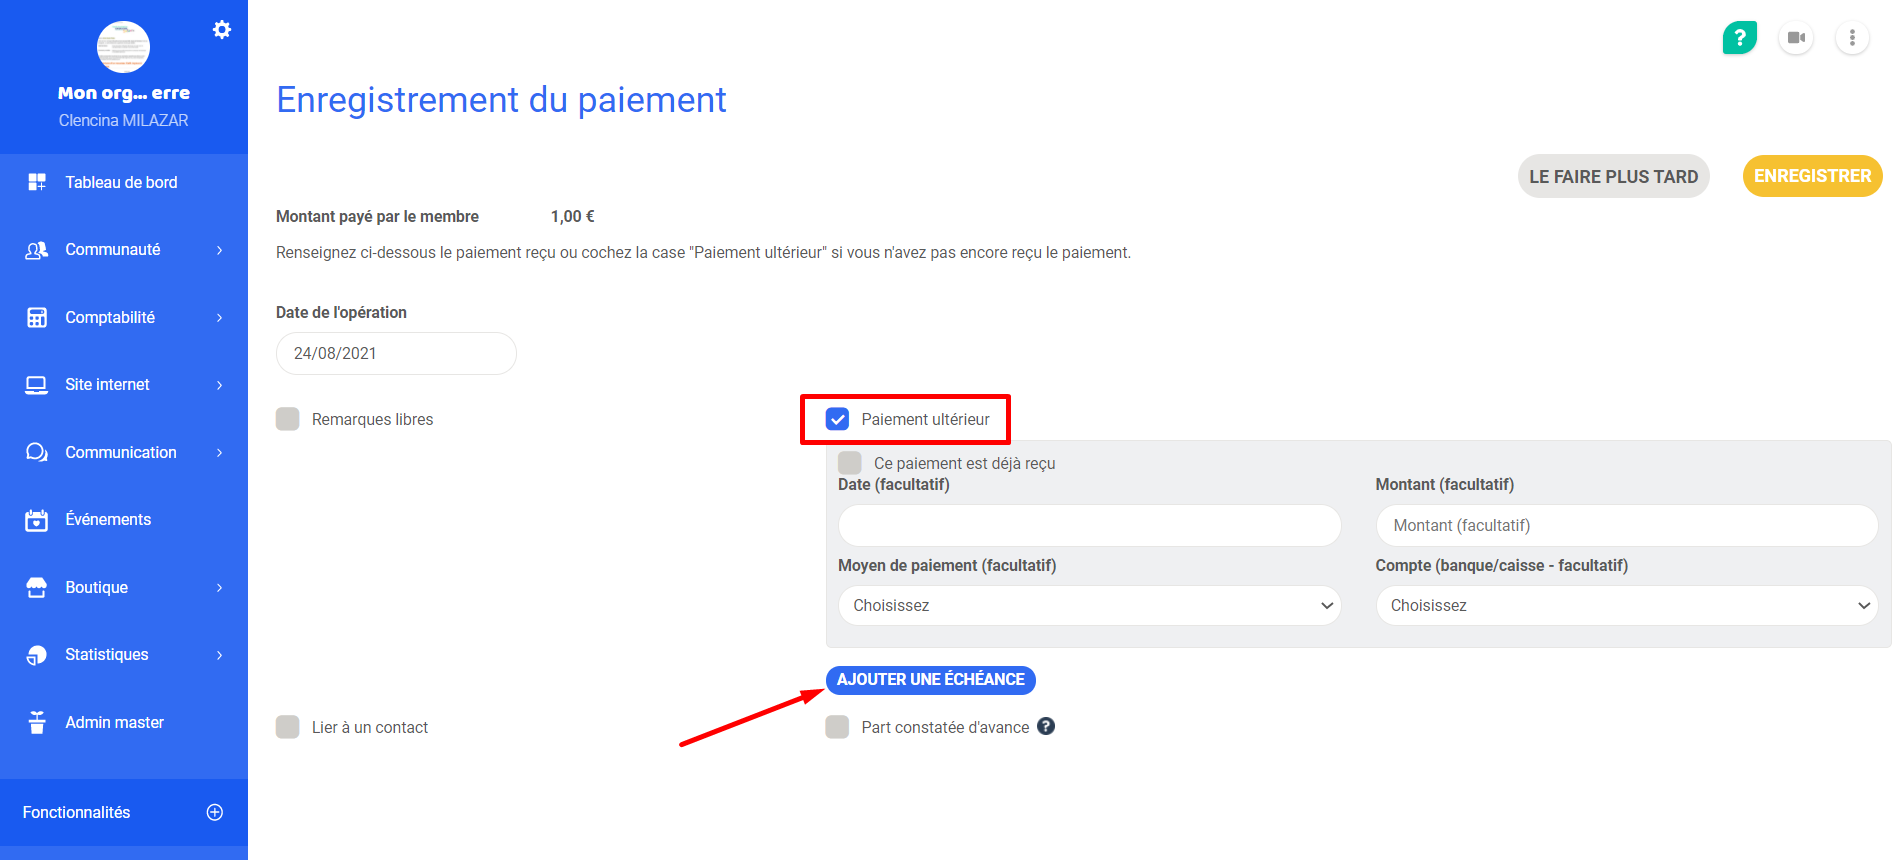This screenshot has height=860, width=1900.
Task: Click the Événements calendar icon
Action: [37, 520]
